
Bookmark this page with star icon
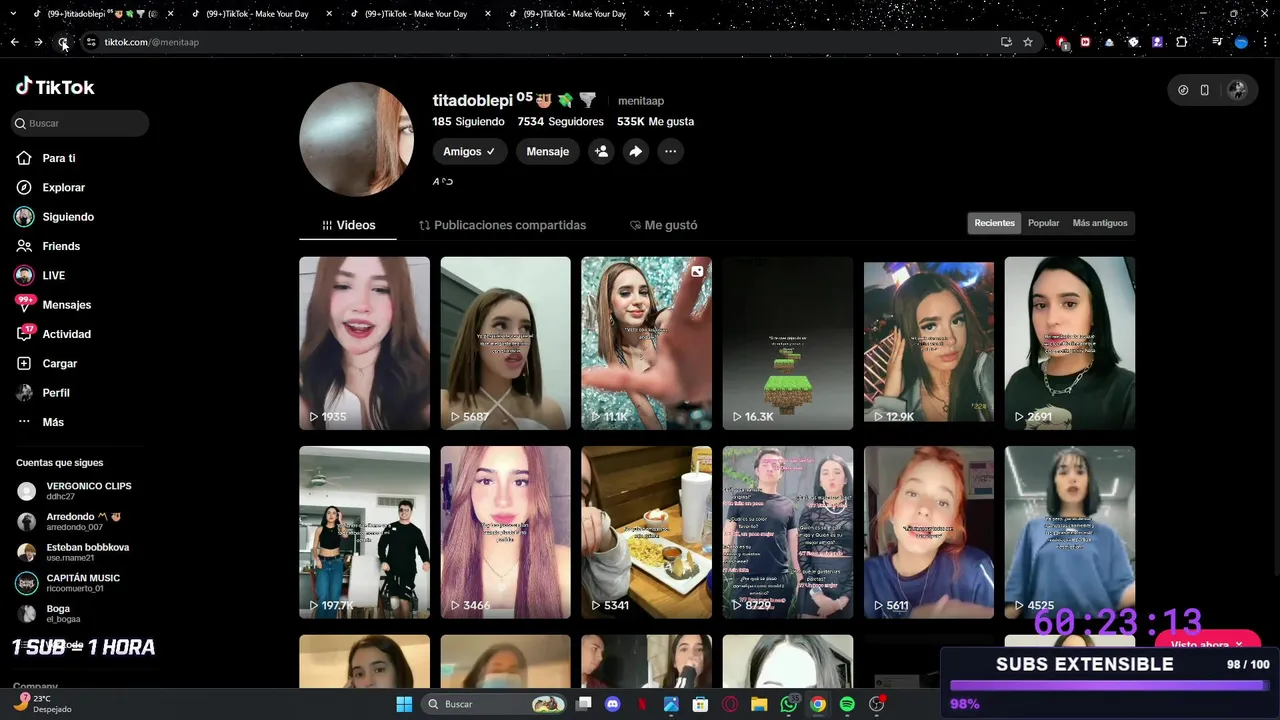[1028, 42]
